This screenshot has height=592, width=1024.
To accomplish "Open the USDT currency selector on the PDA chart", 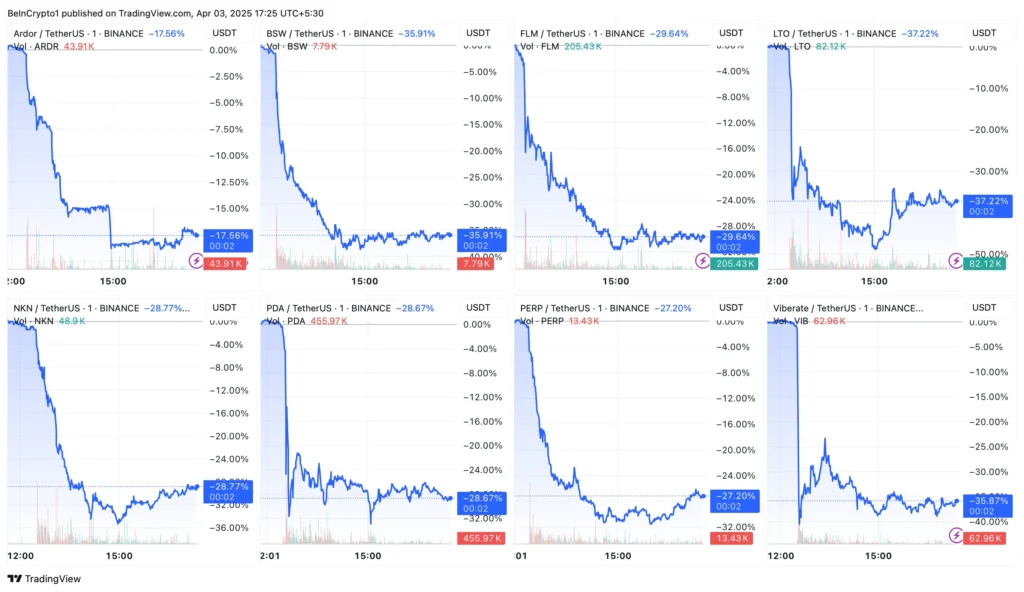I will pos(478,307).
